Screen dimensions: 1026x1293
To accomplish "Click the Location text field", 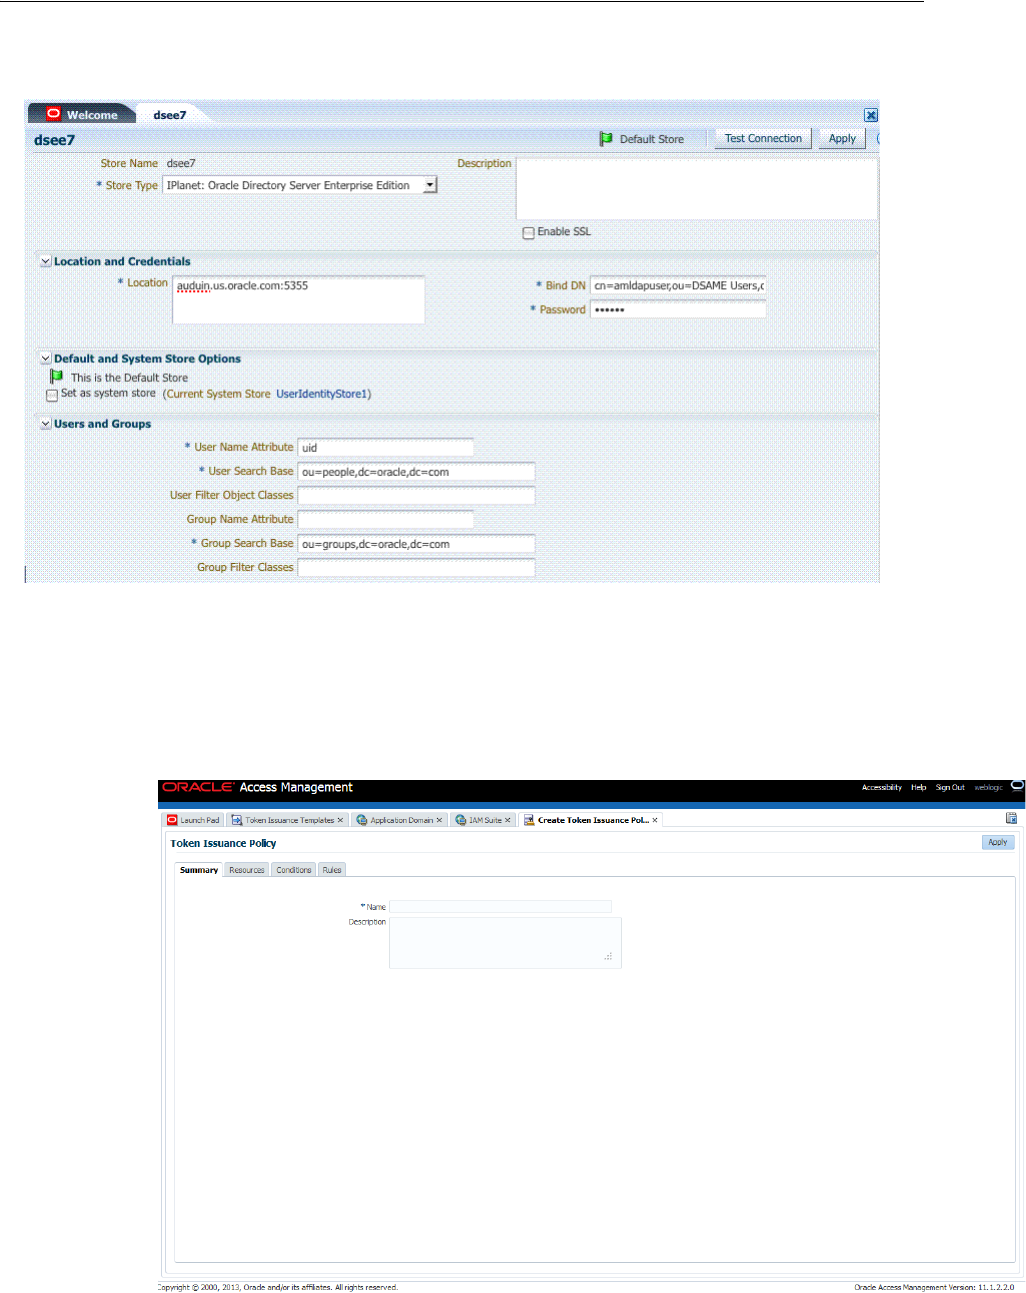I will (299, 300).
